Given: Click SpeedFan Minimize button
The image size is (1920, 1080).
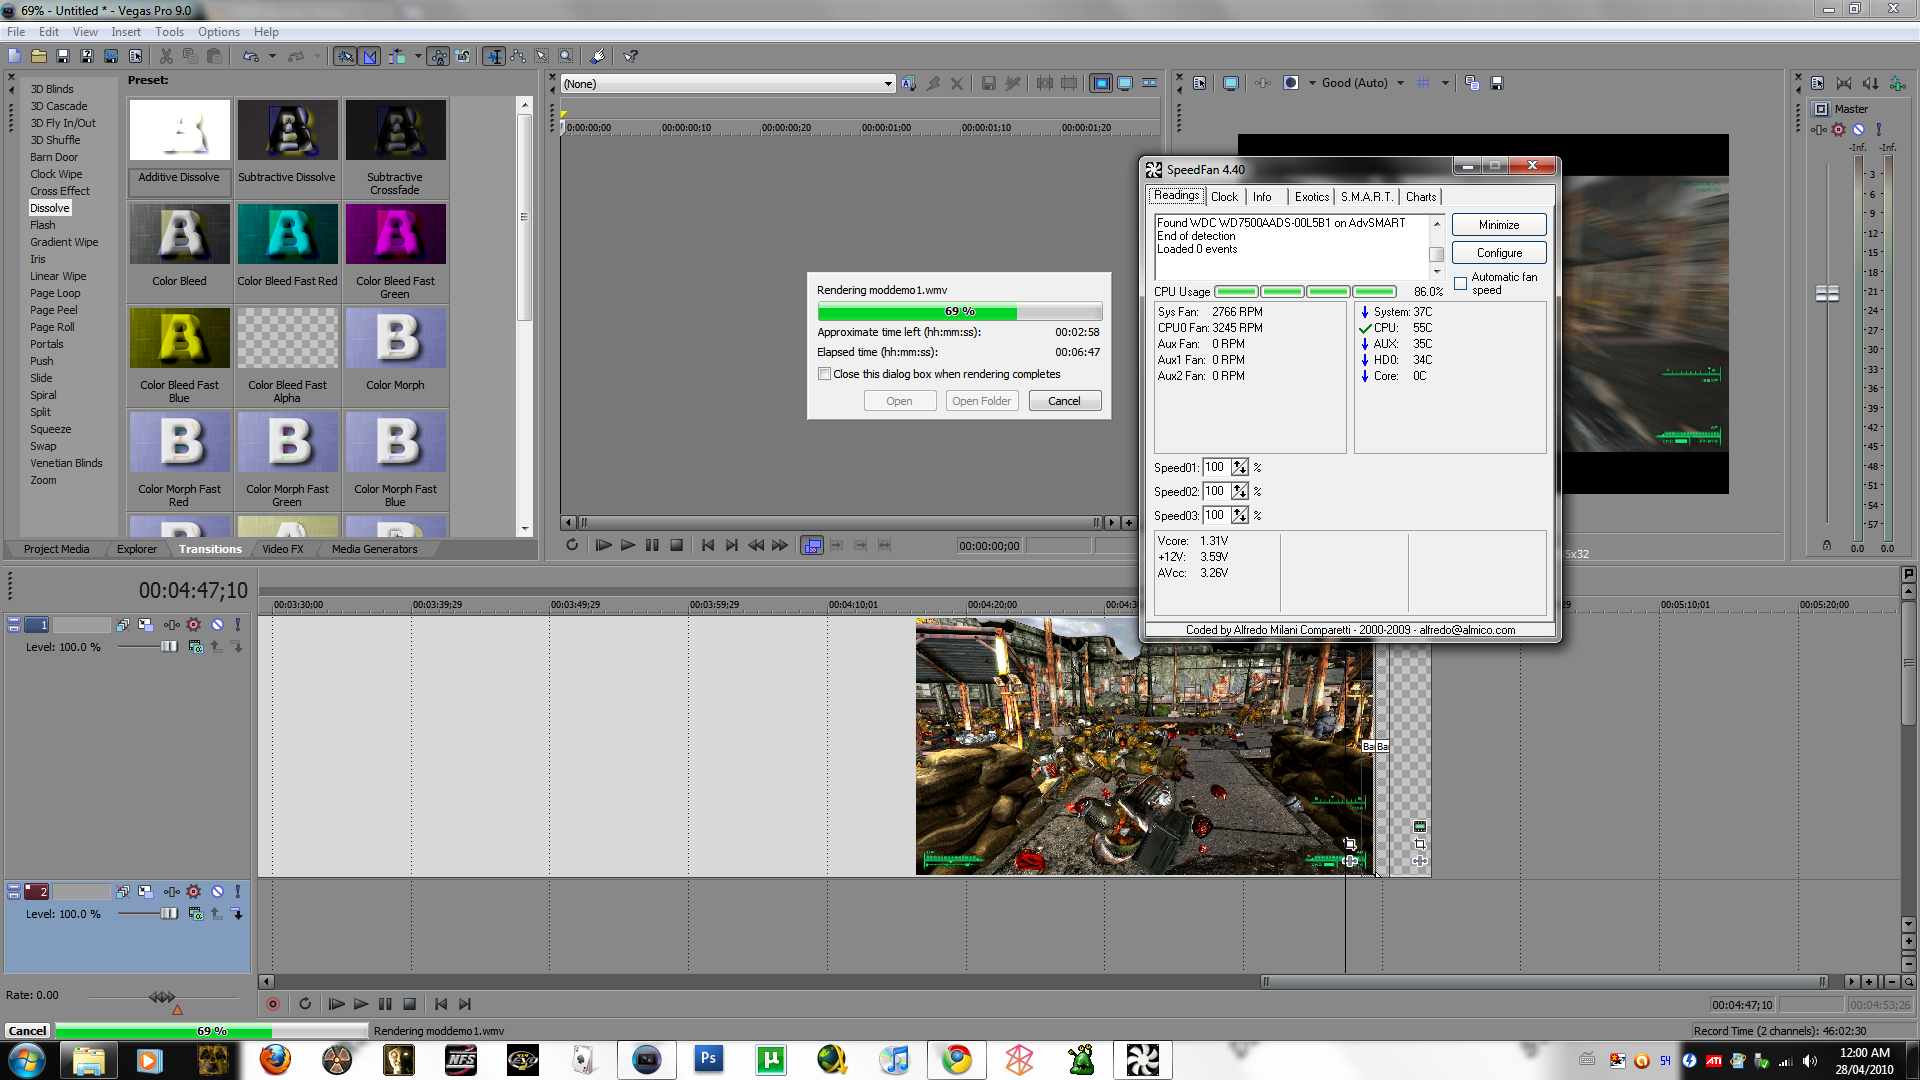Looking at the screenshot, I should click(1499, 225).
